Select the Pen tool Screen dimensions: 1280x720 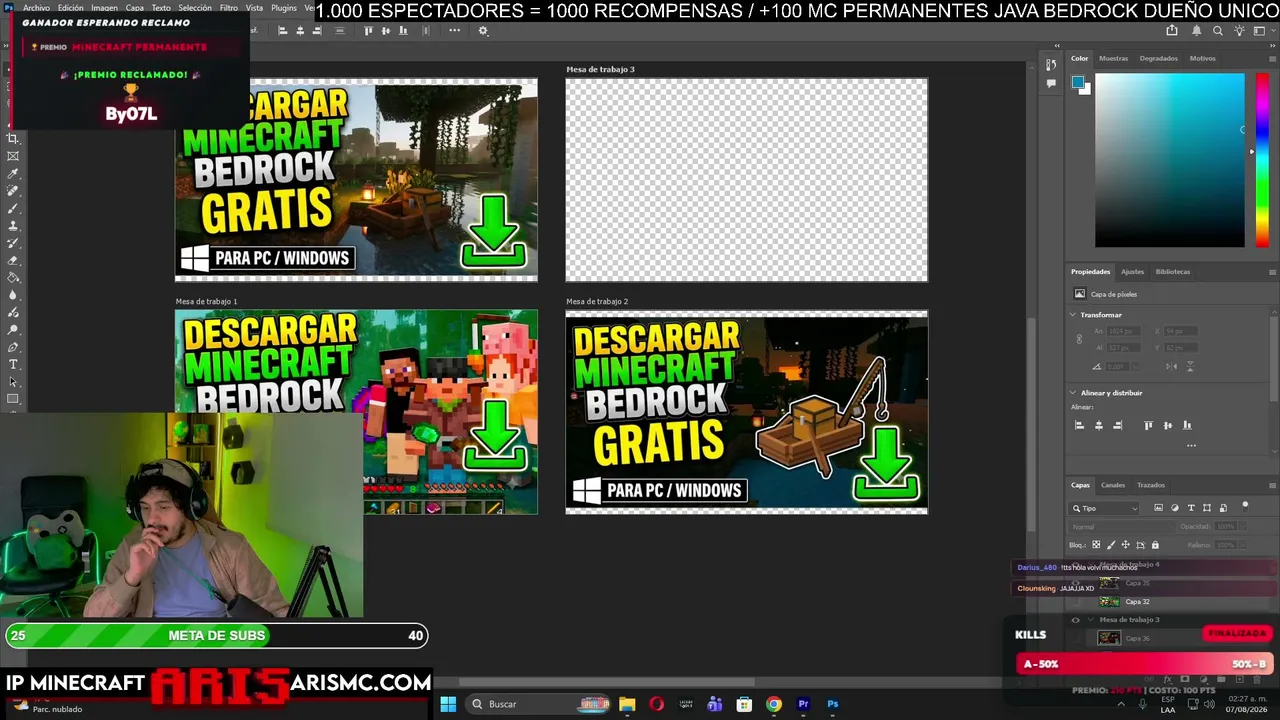click(x=13, y=347)
